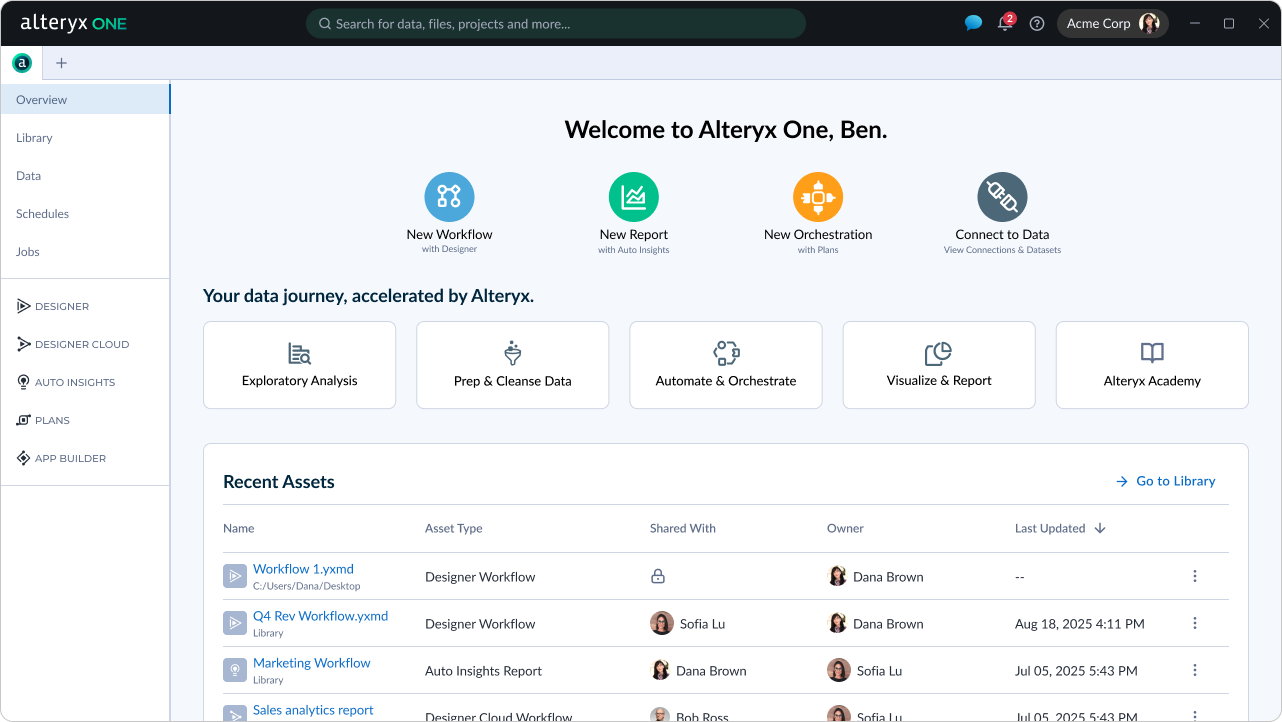Screen dimensions: 1282x722
Task: Select Schedules in the sidebar
Action: pyautogui.click(x=43, y=214)
